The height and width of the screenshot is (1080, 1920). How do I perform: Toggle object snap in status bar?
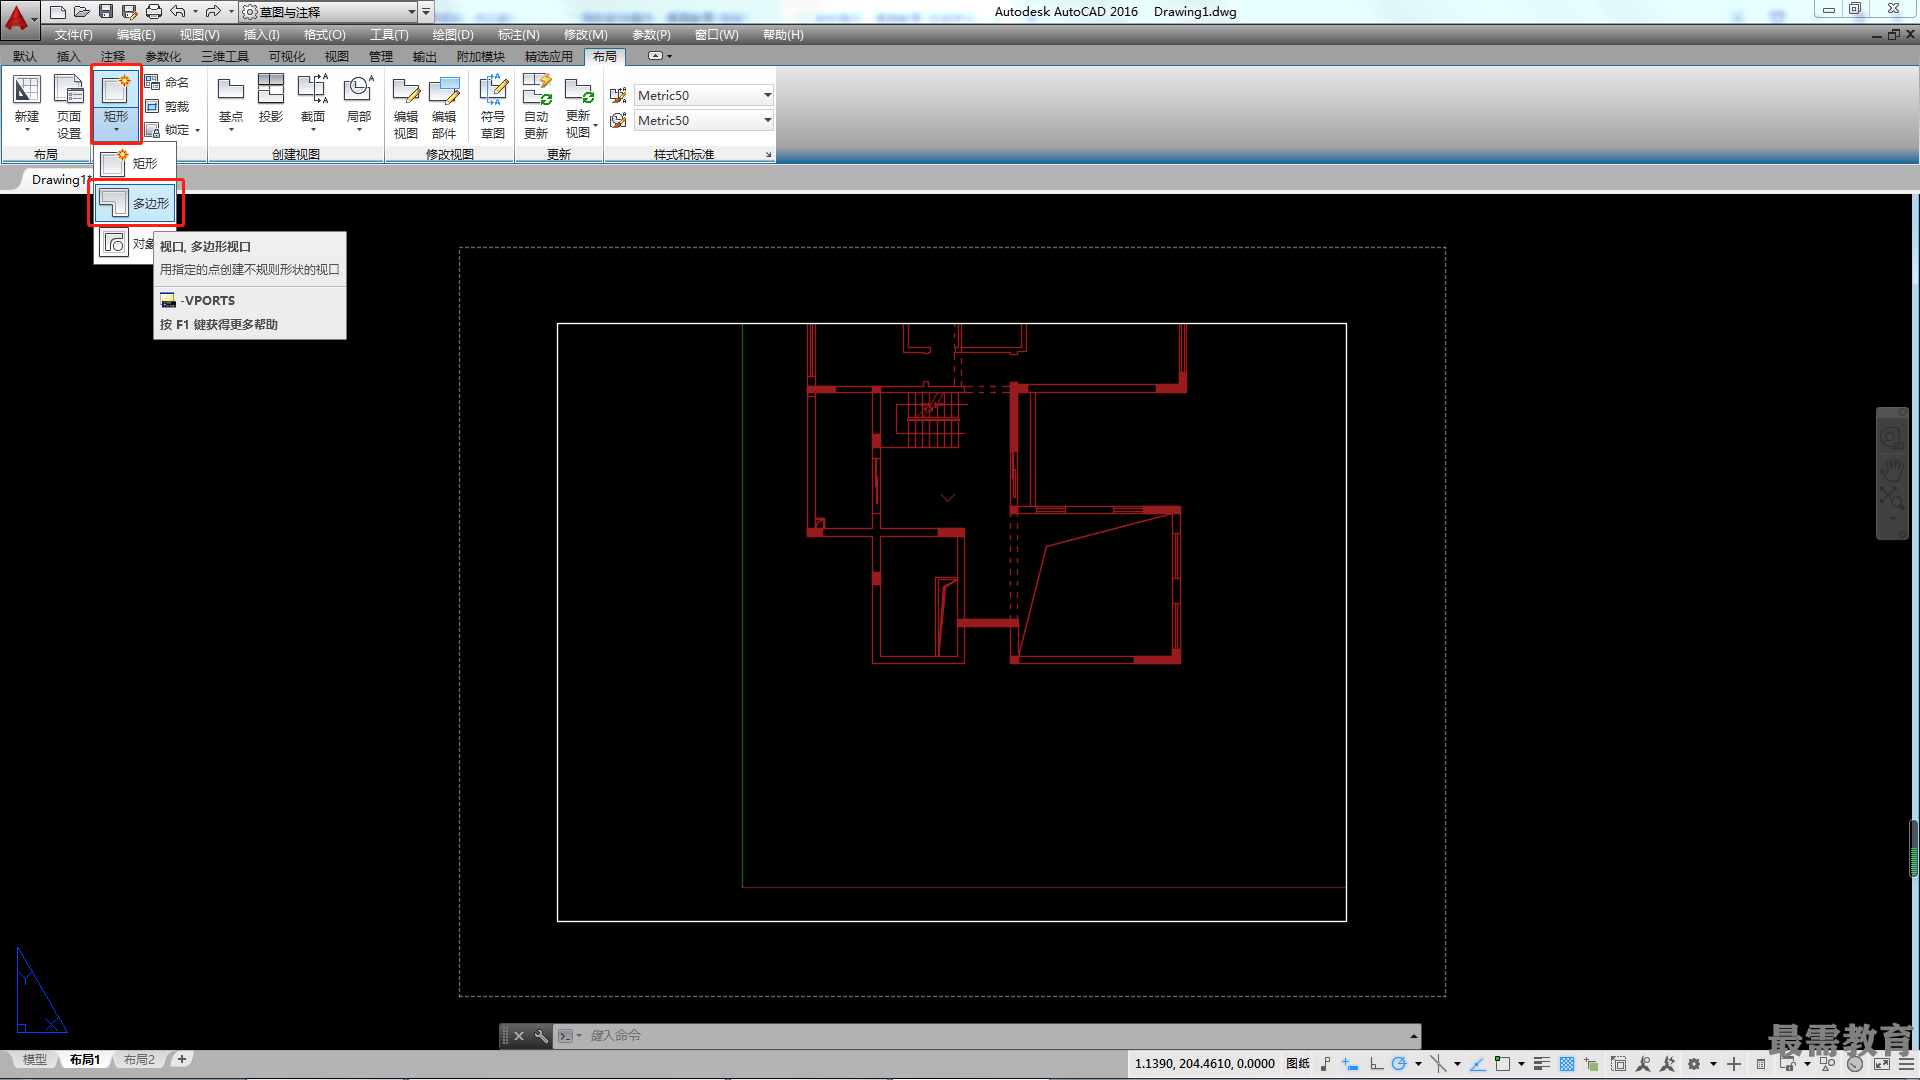pyautogui.click(x=1502, y=1064)
